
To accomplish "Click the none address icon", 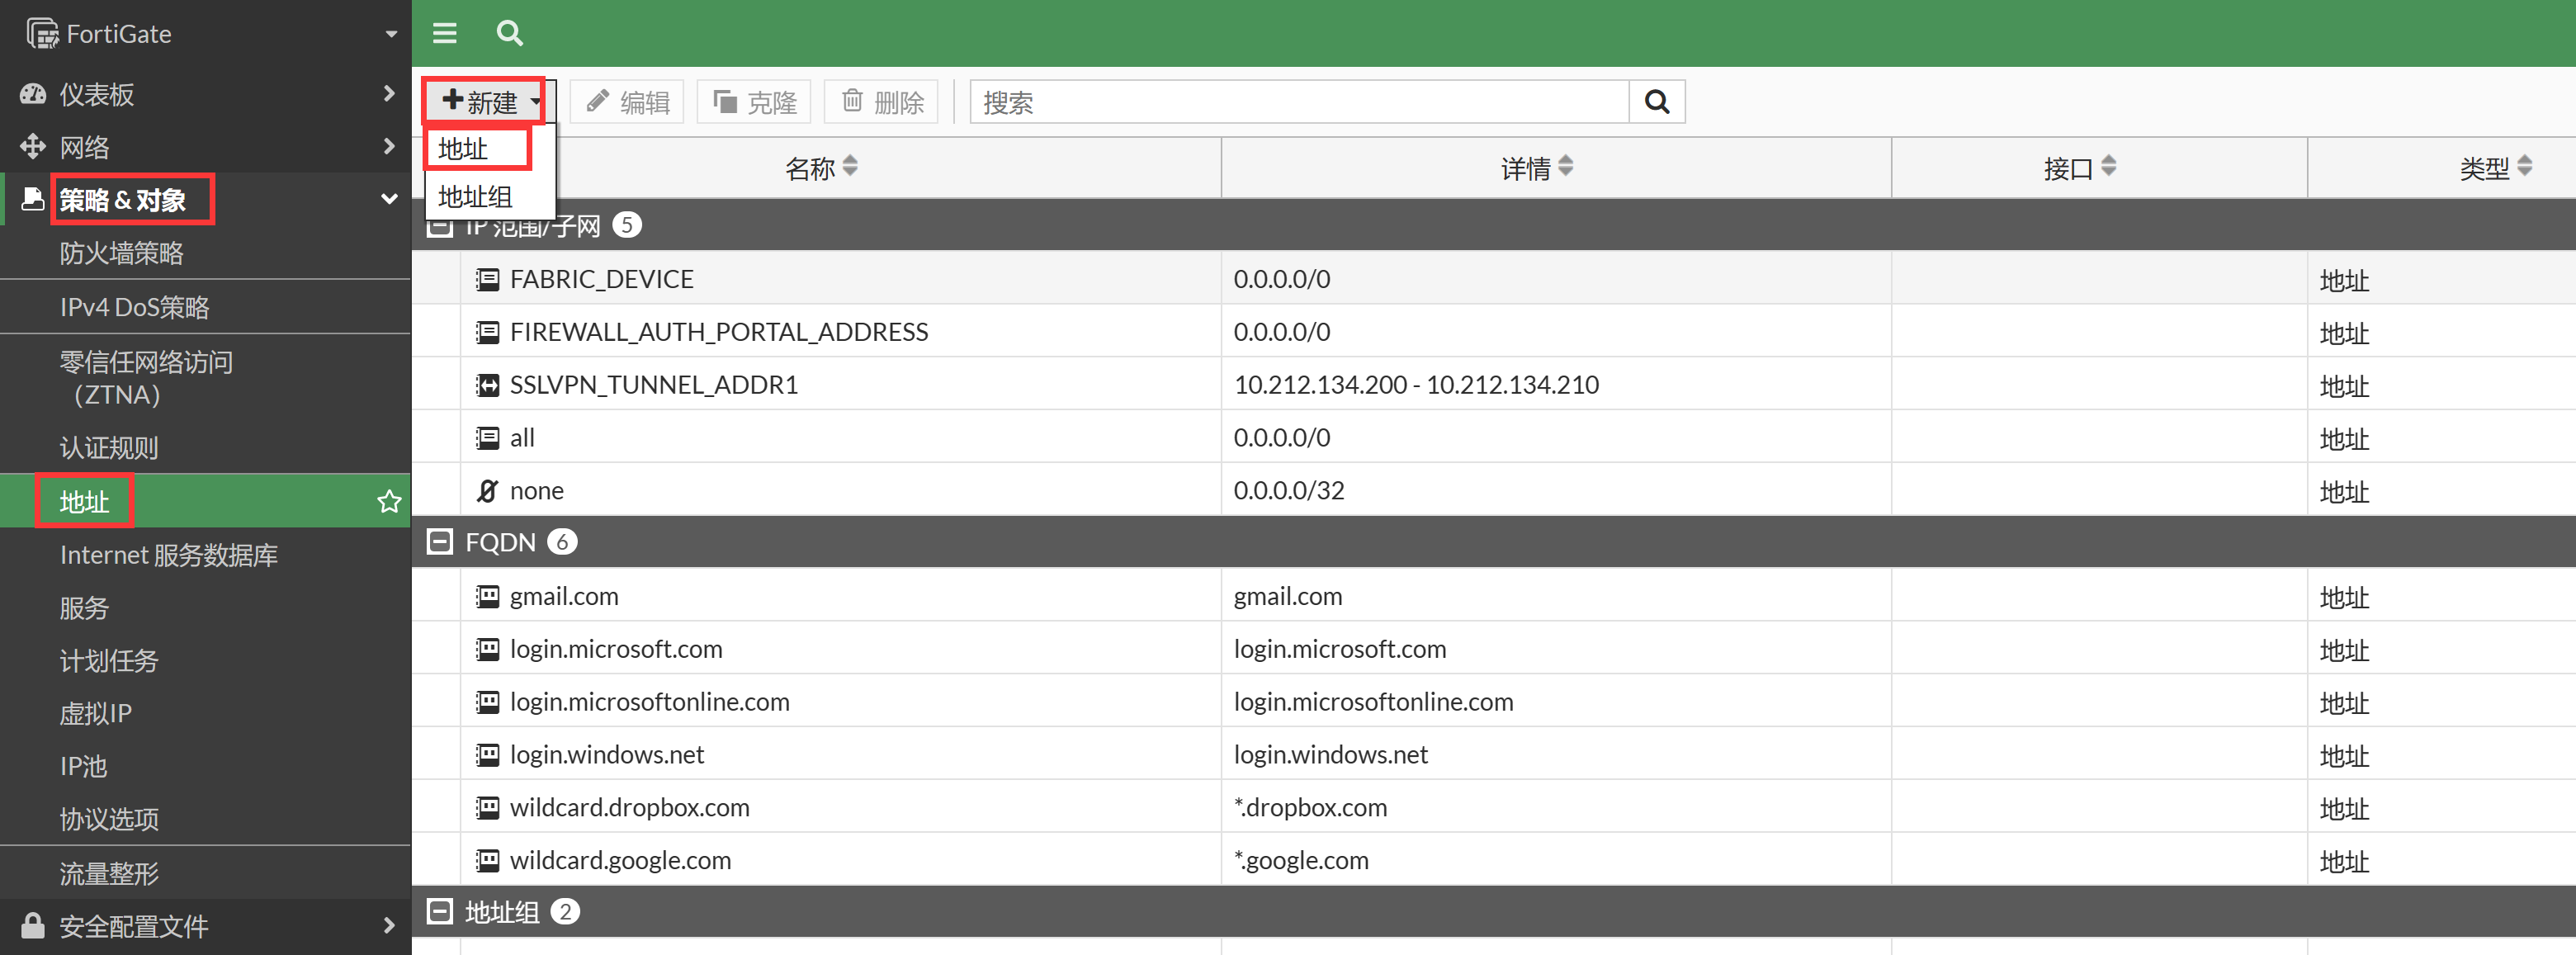I will [487, 491].
